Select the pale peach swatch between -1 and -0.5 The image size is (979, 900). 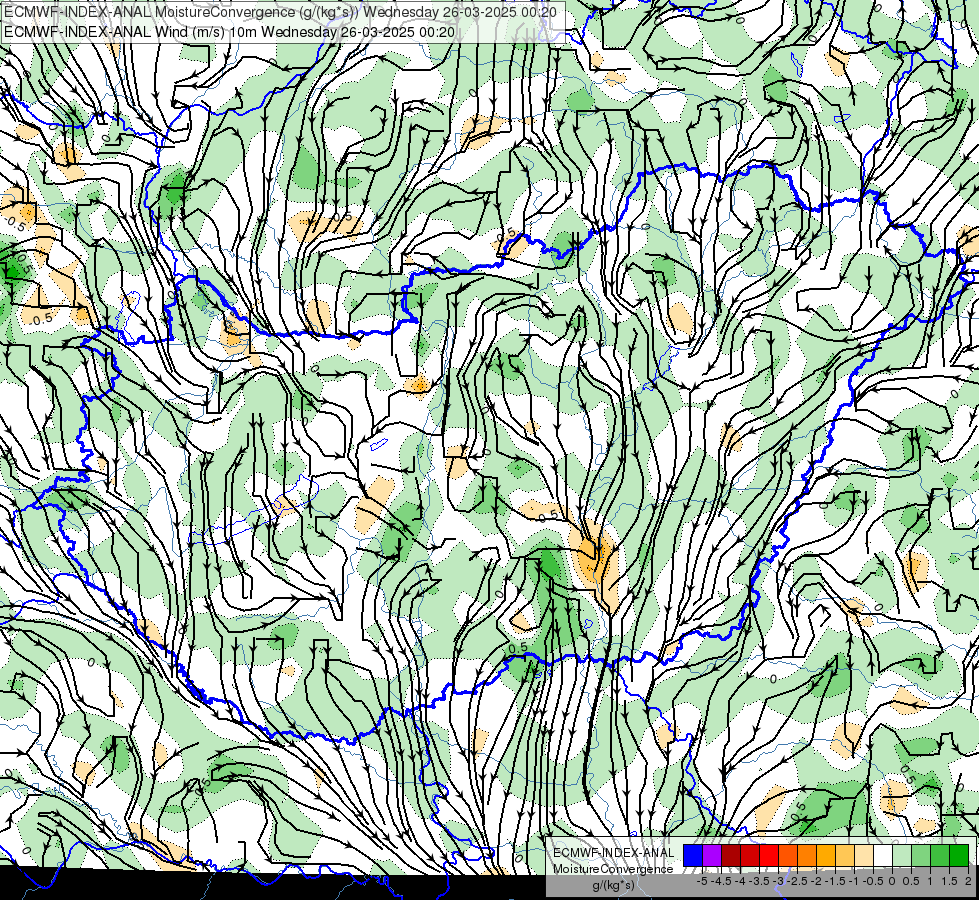864,856
